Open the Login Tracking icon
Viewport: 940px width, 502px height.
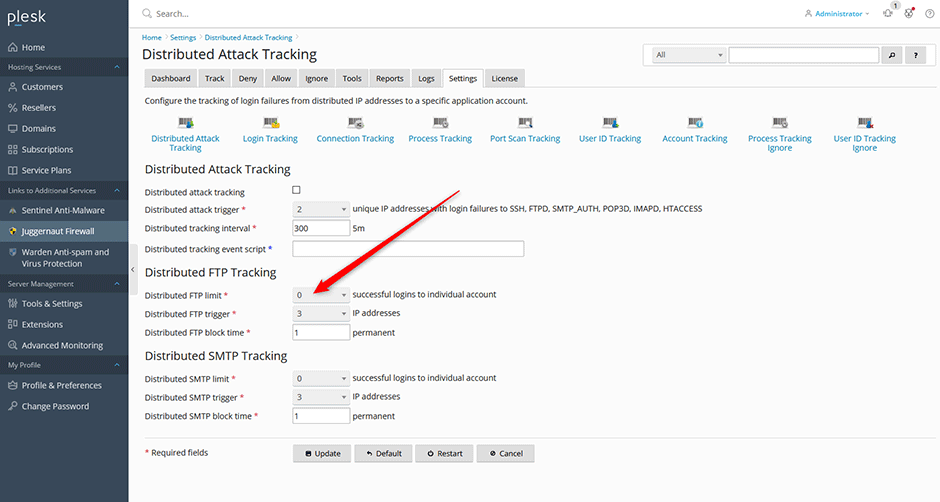pyautogui.click(x=270, y=123)
